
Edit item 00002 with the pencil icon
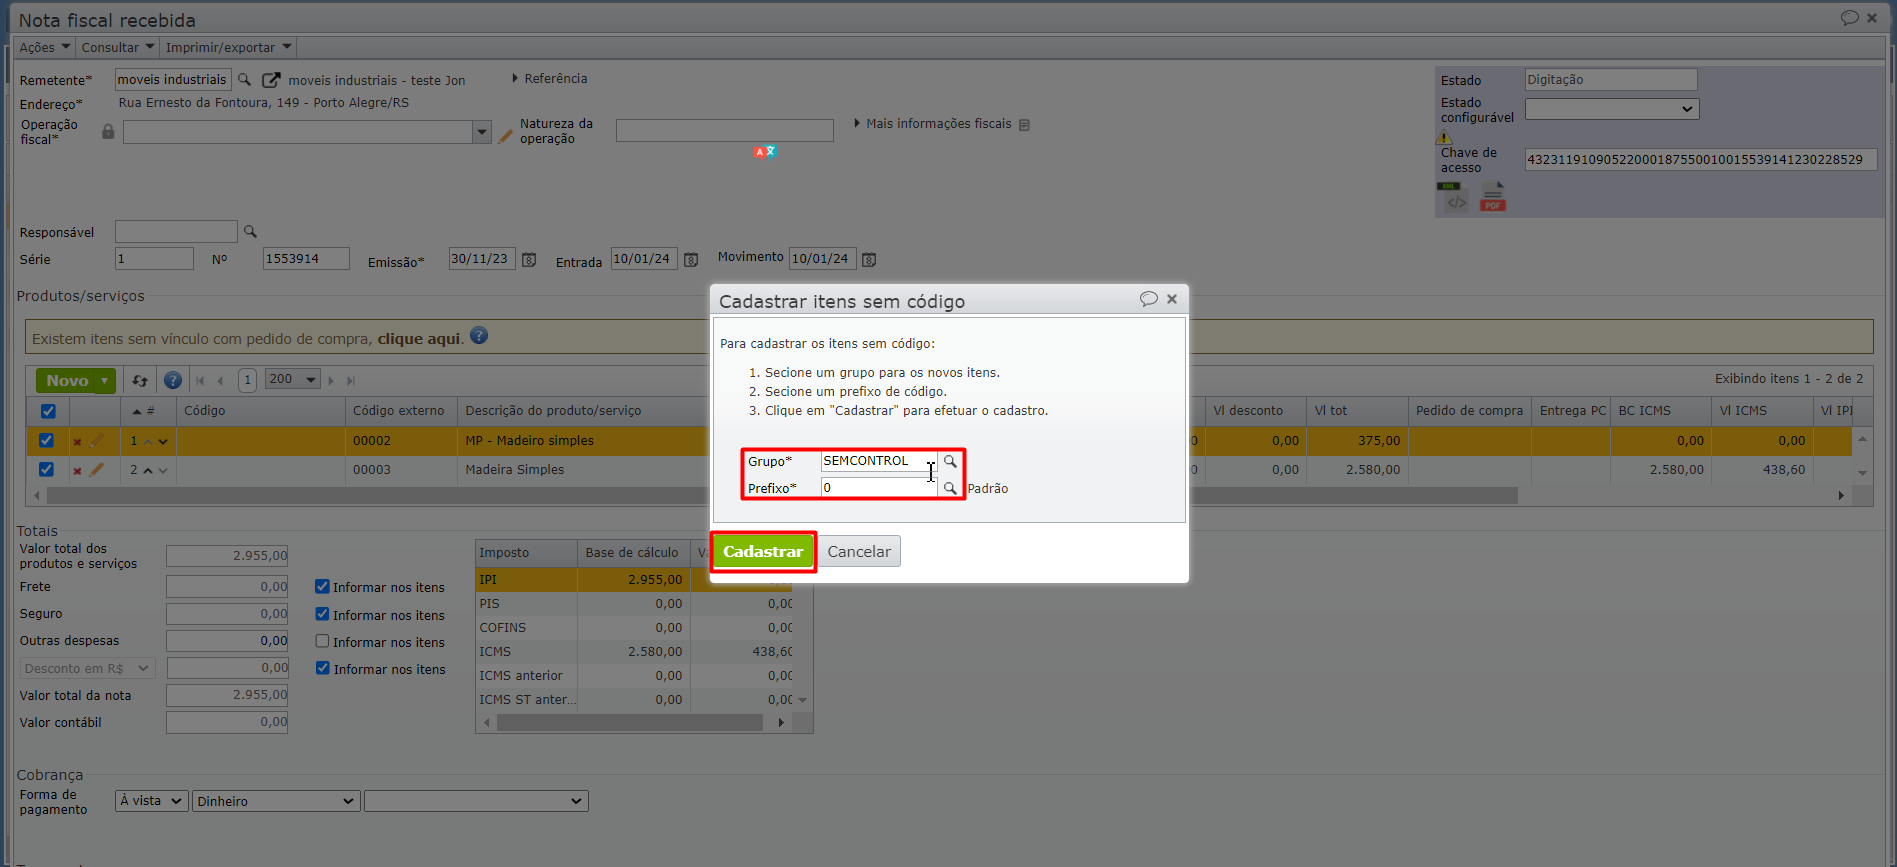pos(97,440)
